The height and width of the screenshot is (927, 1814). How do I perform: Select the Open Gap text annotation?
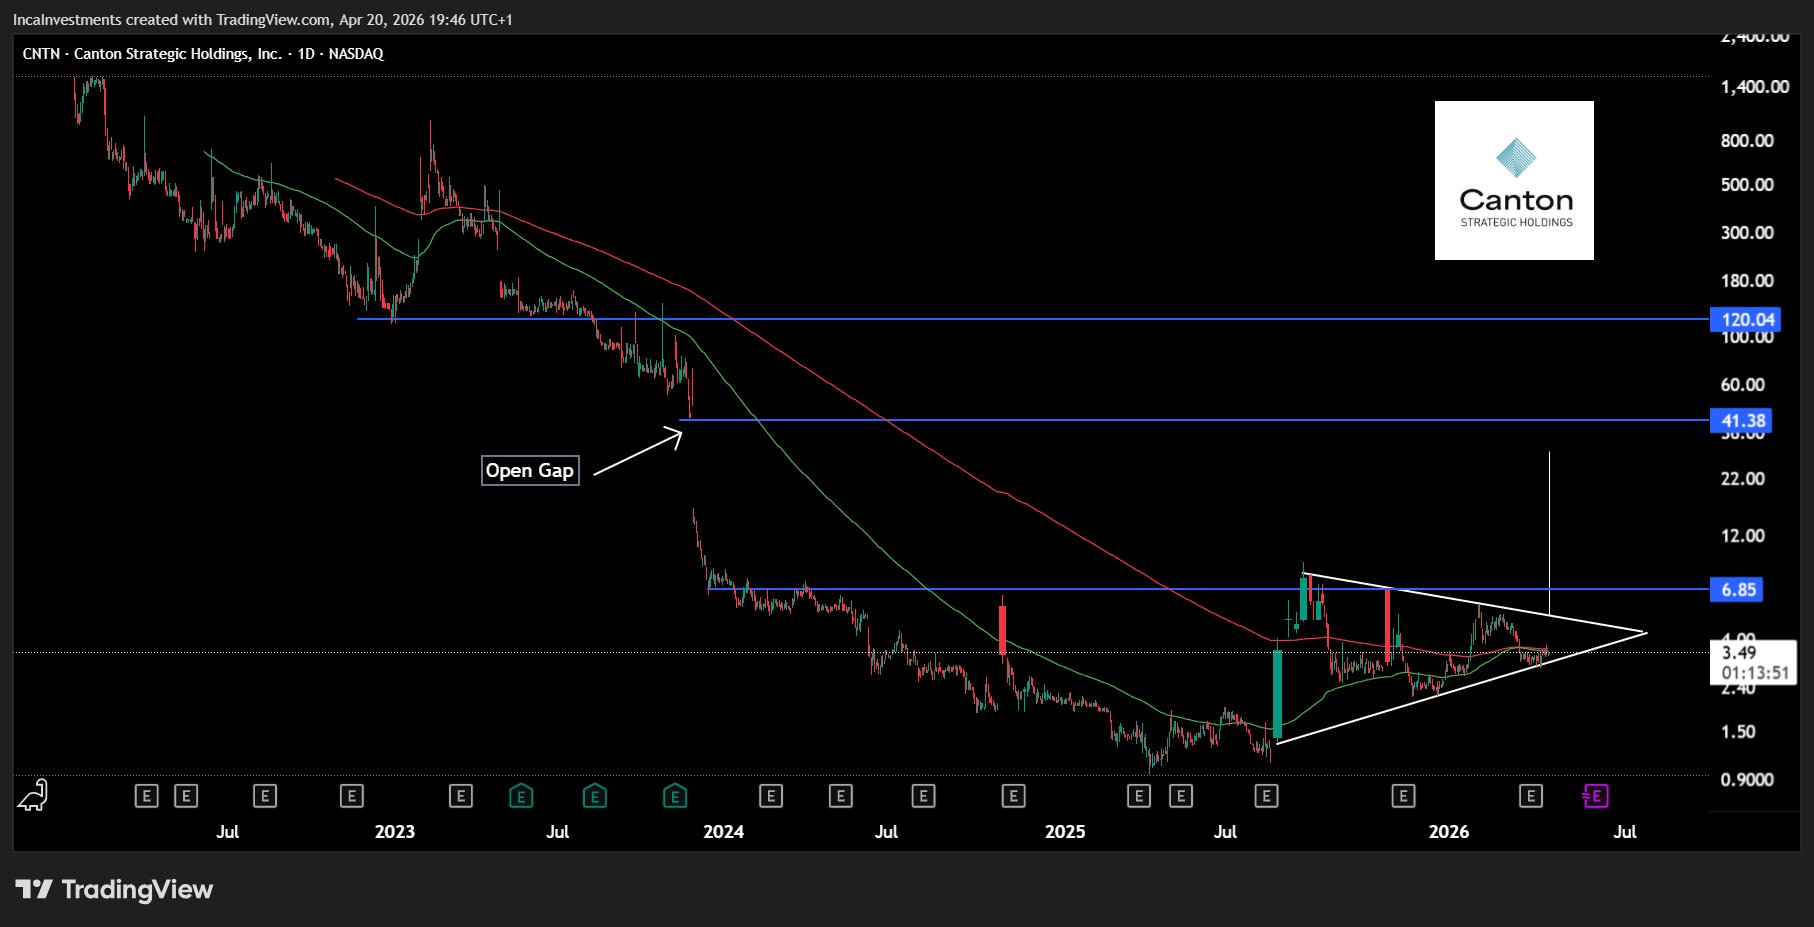click(529, 471)
